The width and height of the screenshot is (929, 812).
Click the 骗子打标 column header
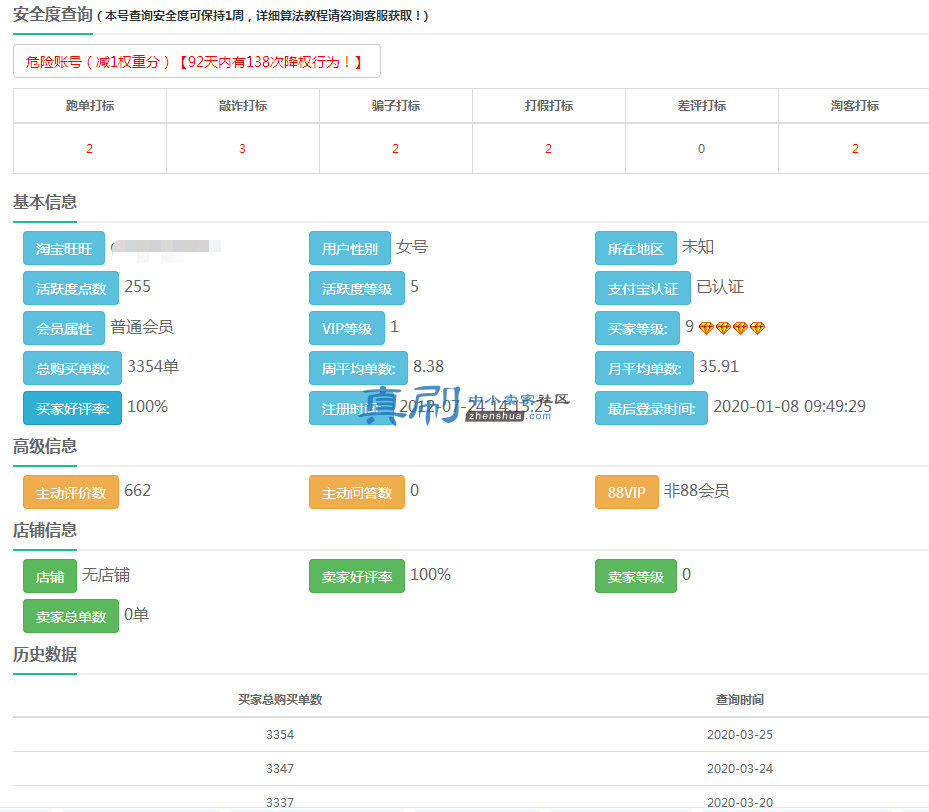tap(396, 105)
